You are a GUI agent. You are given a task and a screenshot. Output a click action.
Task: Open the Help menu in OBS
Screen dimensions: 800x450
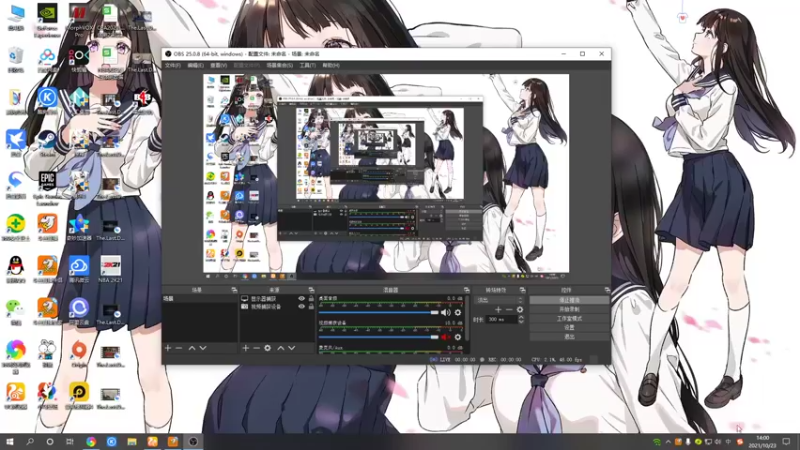331,65
